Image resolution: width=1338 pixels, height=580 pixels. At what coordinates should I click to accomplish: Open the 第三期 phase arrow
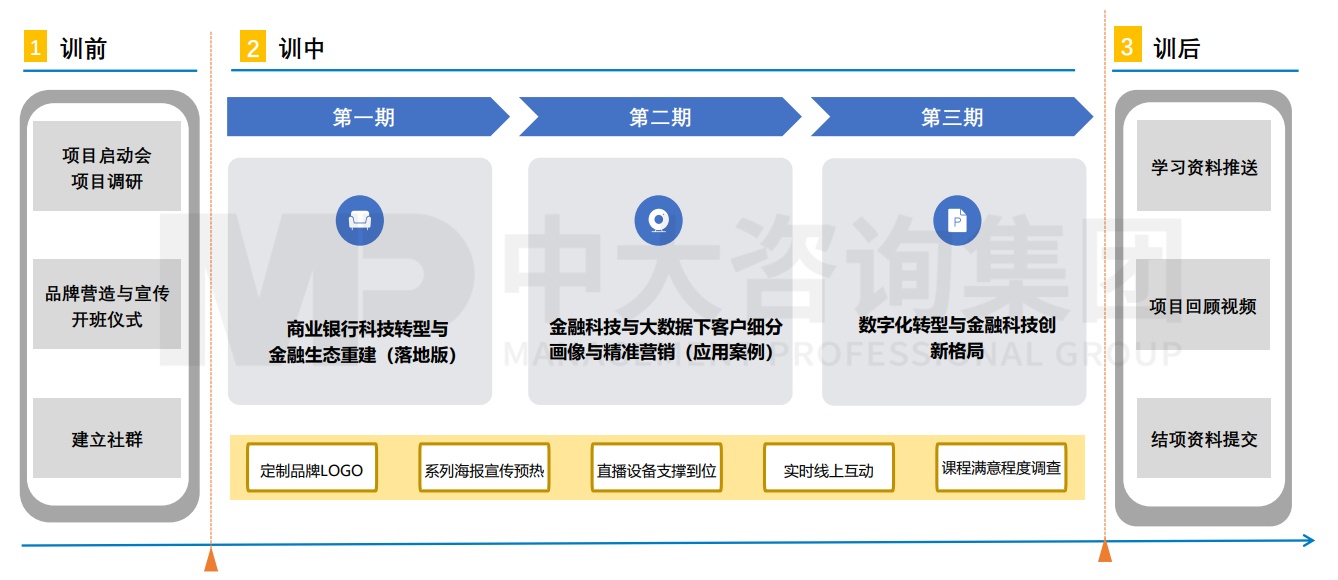(x=950, y=117)
